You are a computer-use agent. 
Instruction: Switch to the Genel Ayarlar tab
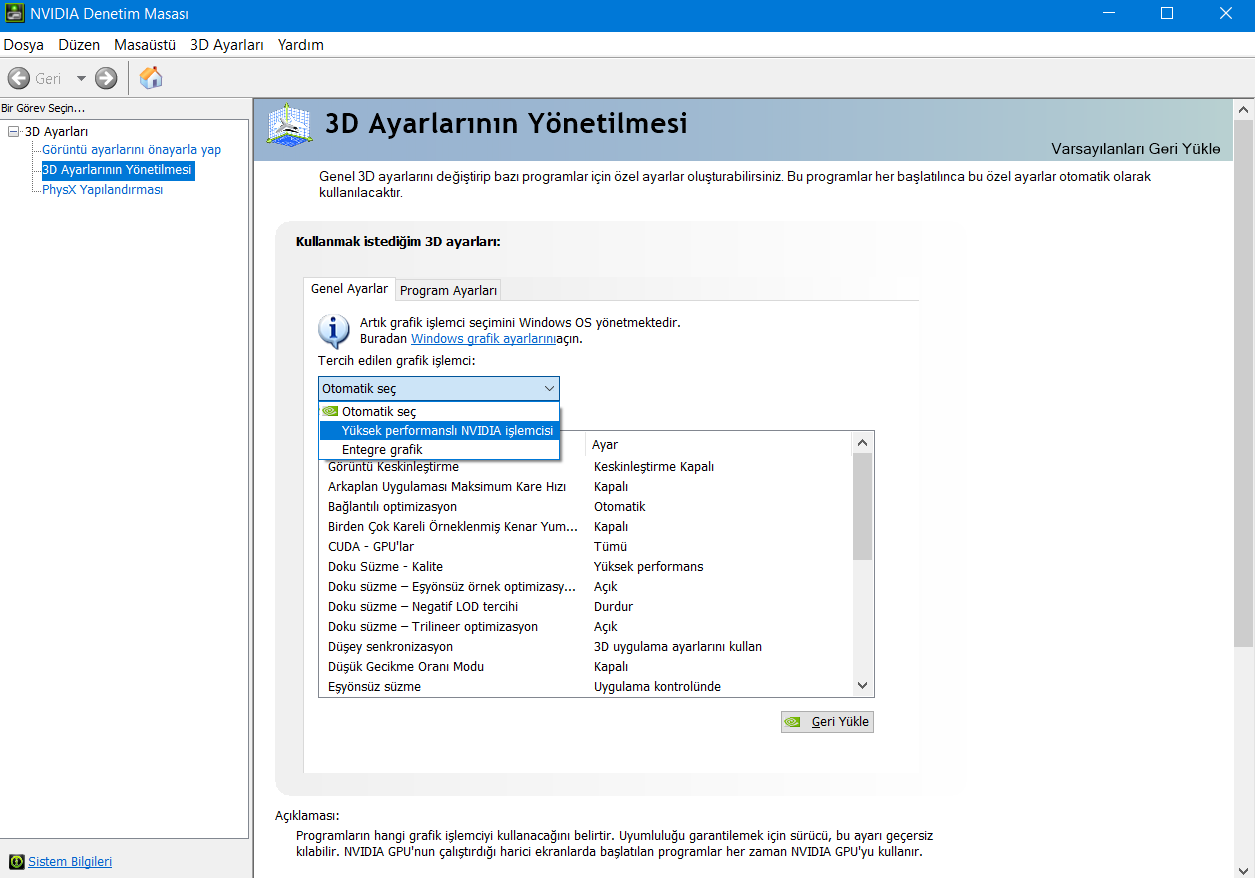click(350, 288)
